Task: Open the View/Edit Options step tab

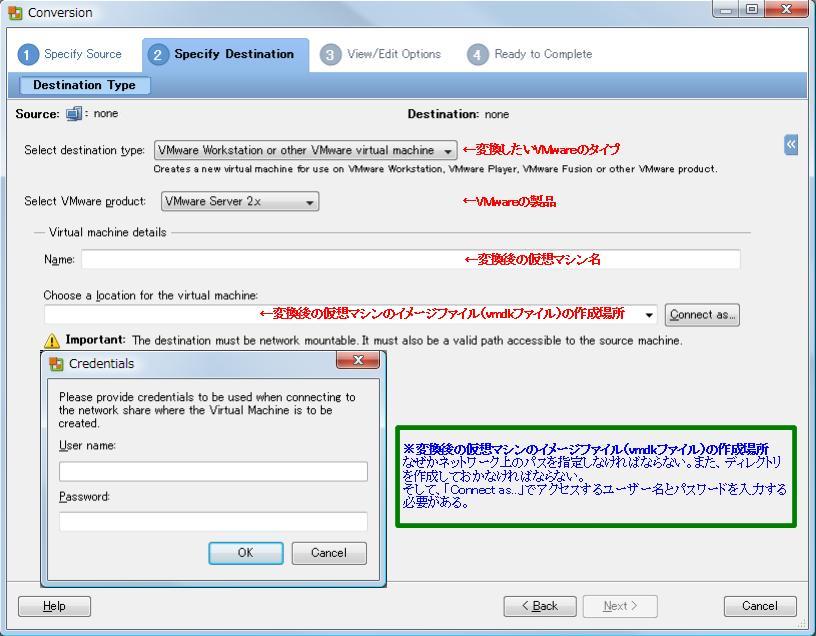Action: (380, 55)
